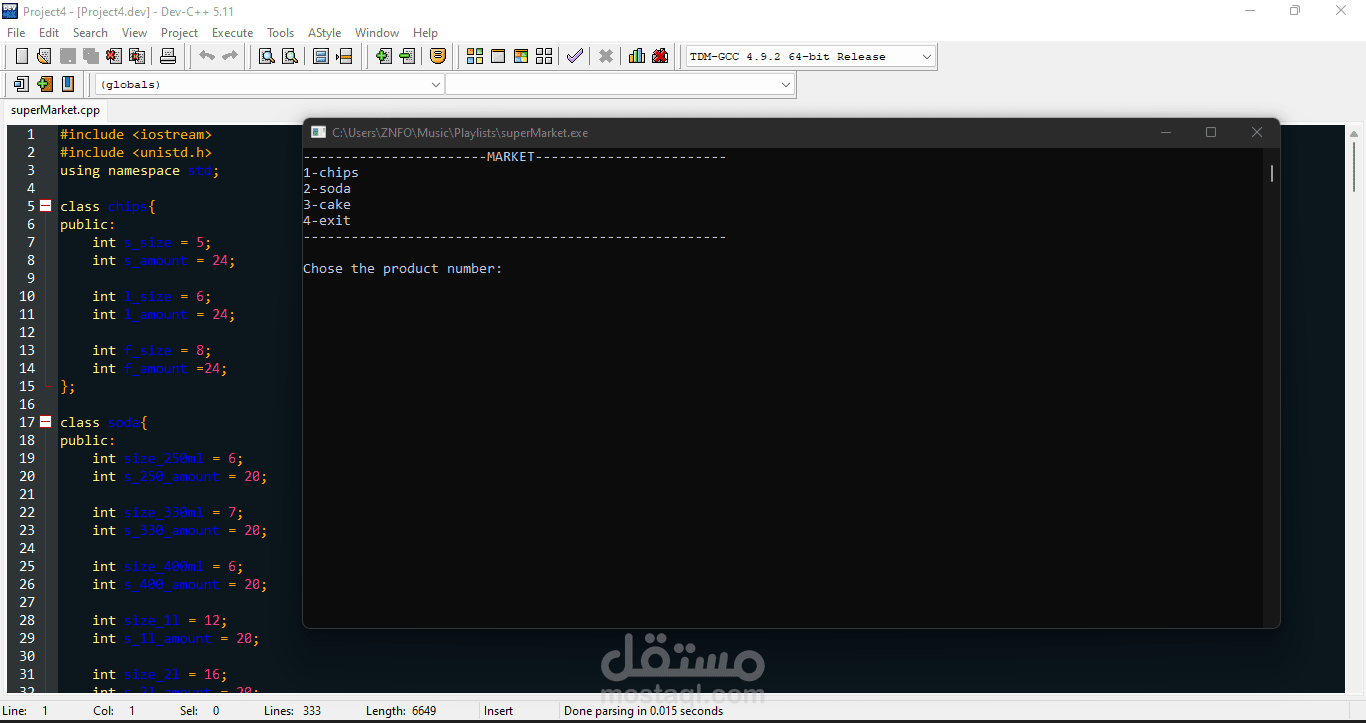This screenshot has width=1366, height=723.
Task: Click the console window title bar icon
Action: [318, 132]
